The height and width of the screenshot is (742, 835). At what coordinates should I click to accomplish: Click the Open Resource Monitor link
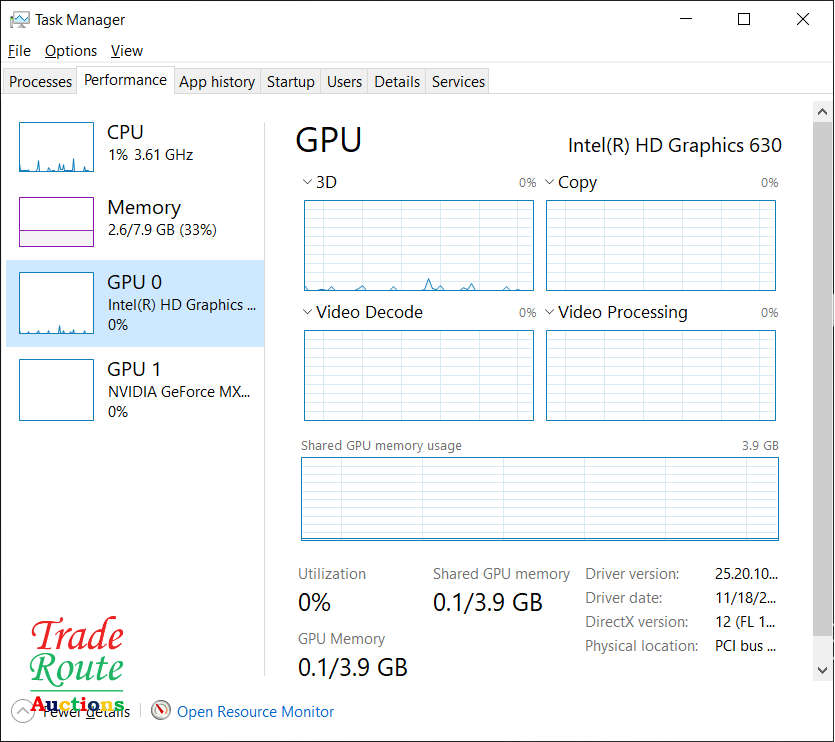pyautogui.click(x=255, y=712)
